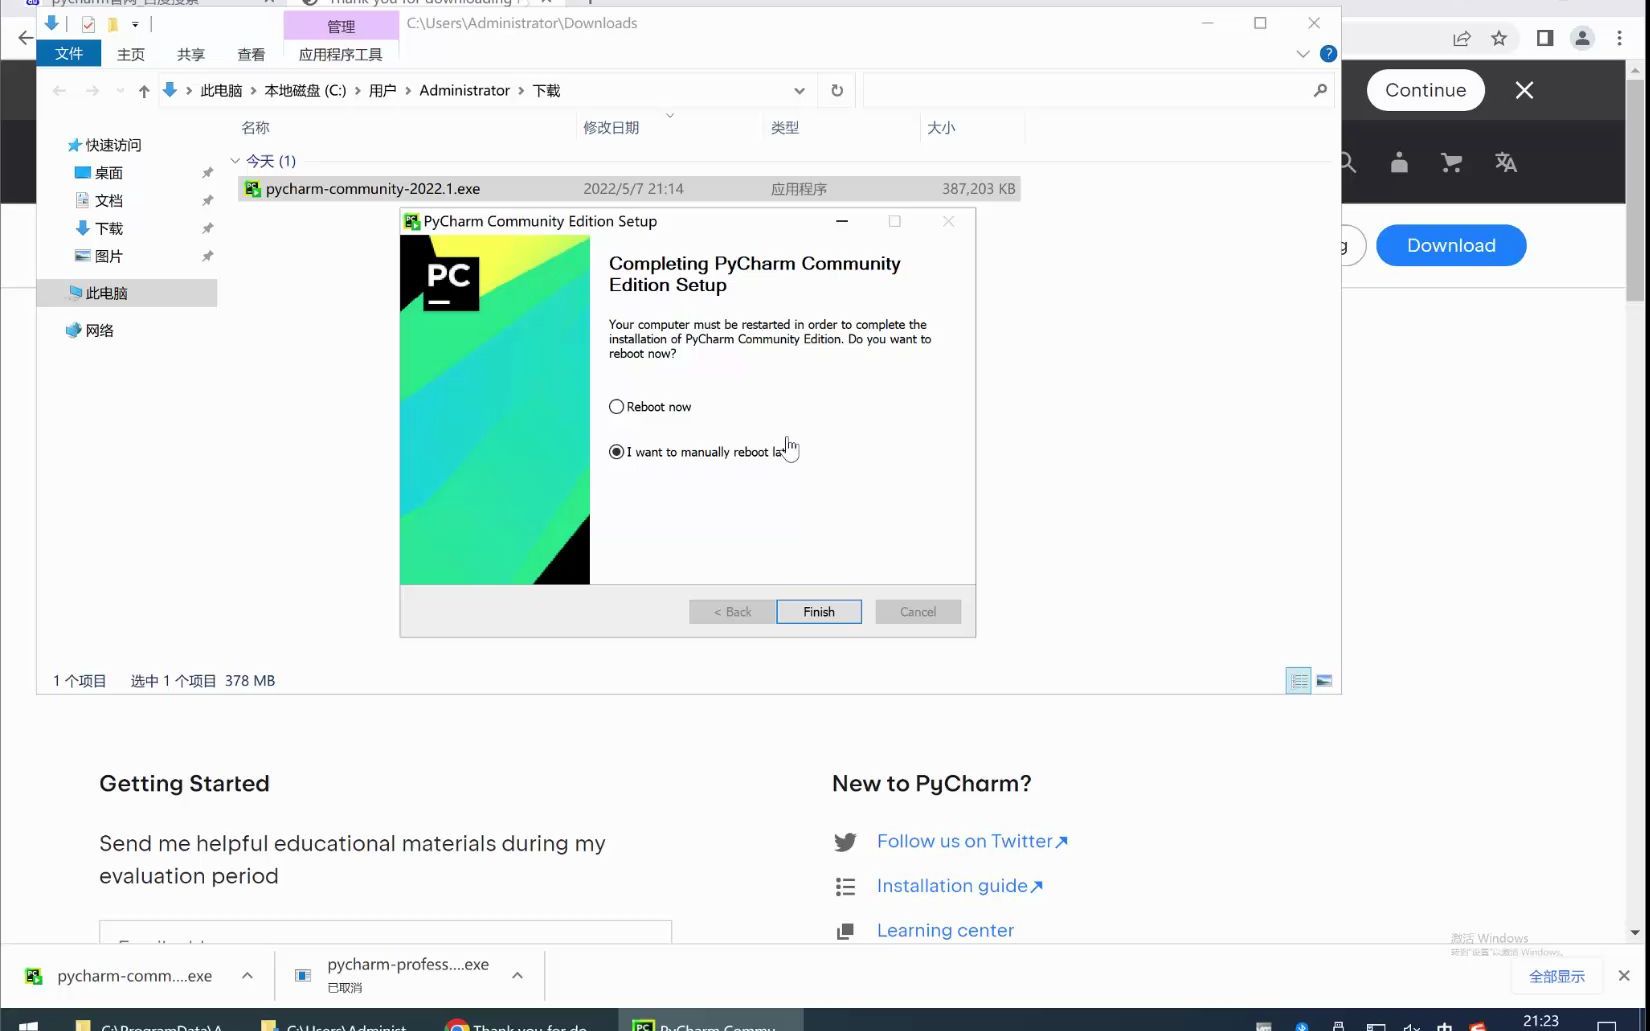Expand the address bar history dropdown
Viewport: 1650px width, 1031px height.
tap(799, 91)
